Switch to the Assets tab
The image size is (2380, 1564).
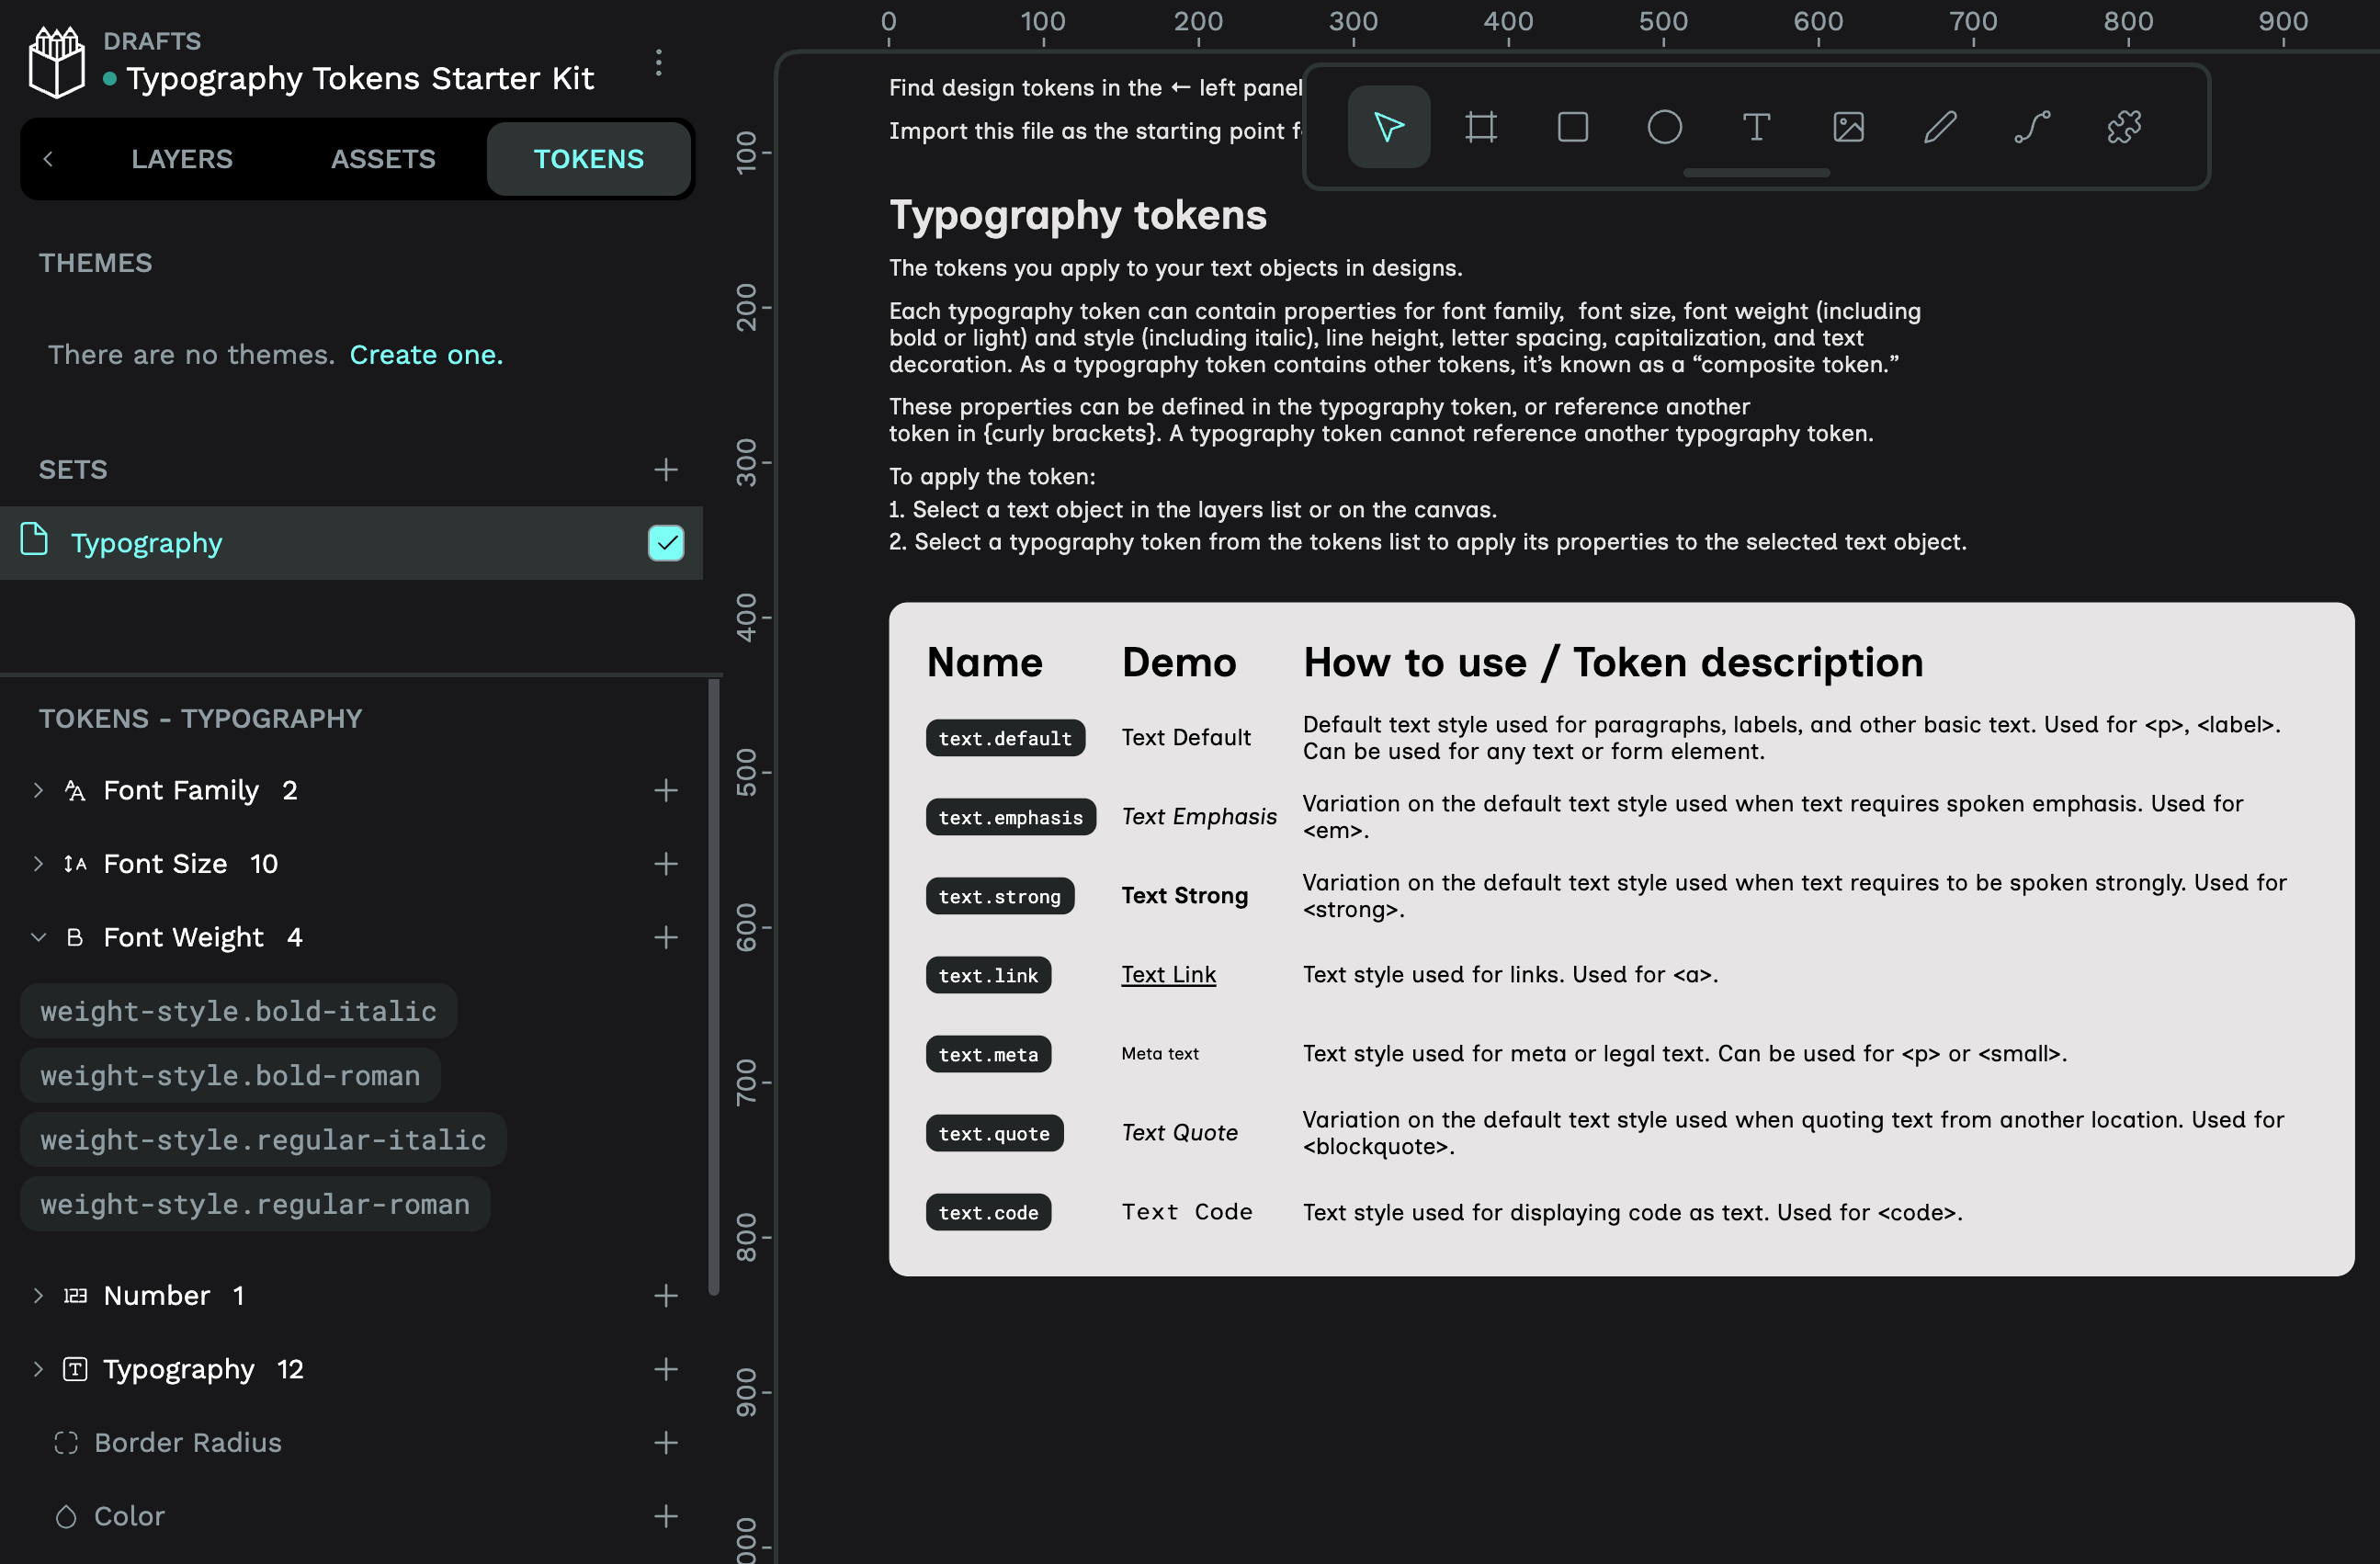point(383,159)
